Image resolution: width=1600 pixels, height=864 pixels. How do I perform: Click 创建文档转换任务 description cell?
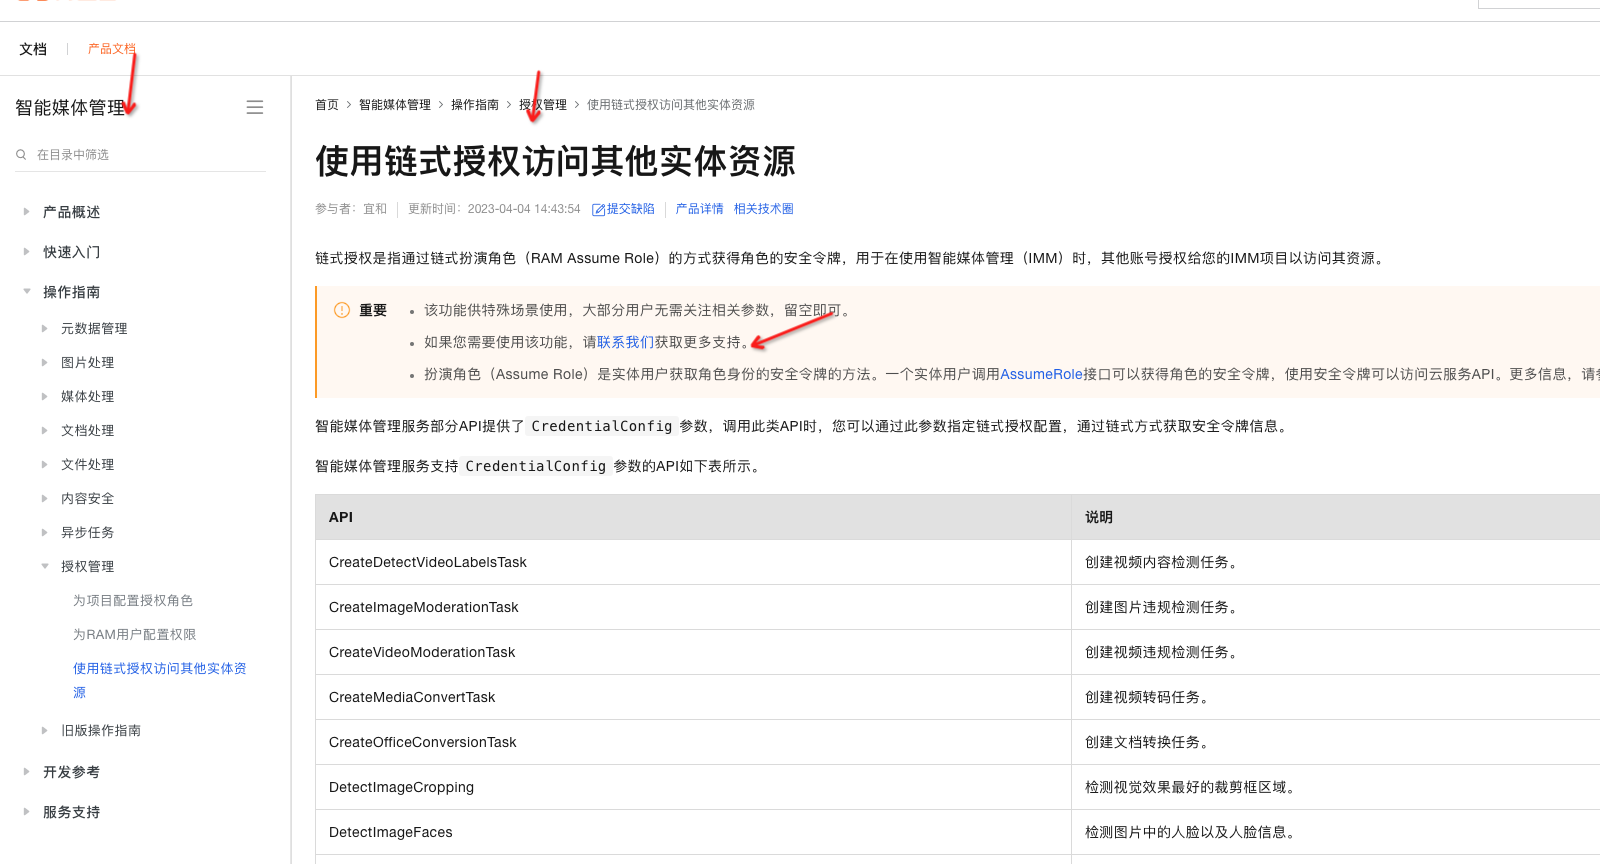click(x=1336, y=742)
